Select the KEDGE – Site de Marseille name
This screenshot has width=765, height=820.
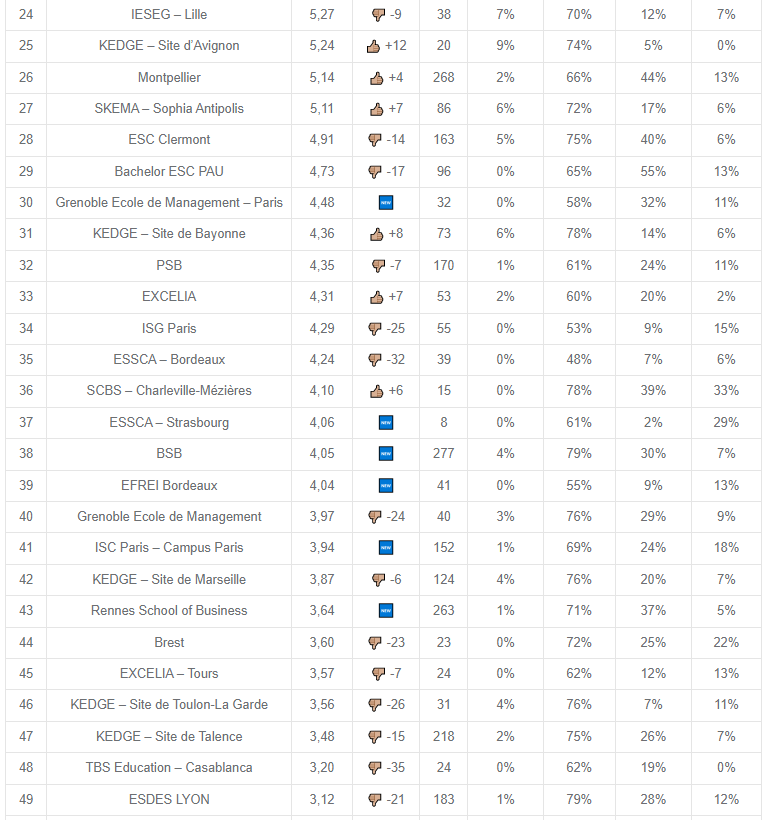[169, 580]
